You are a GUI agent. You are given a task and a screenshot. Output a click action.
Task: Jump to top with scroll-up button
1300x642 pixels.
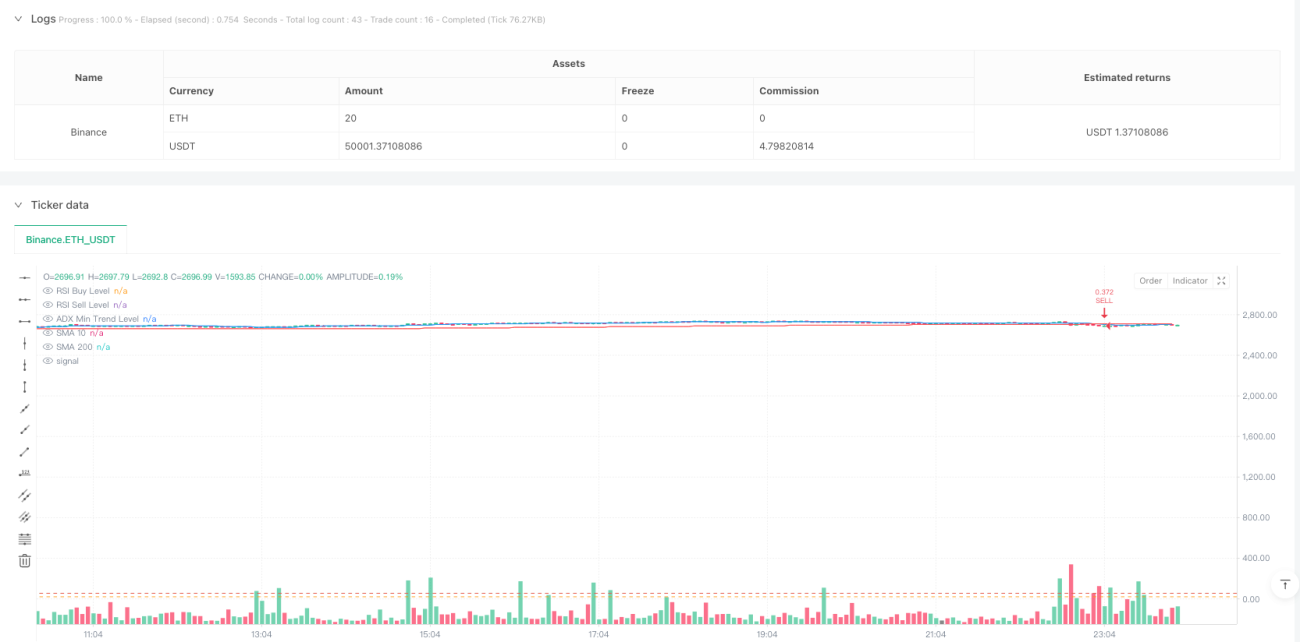point(1286,584)
